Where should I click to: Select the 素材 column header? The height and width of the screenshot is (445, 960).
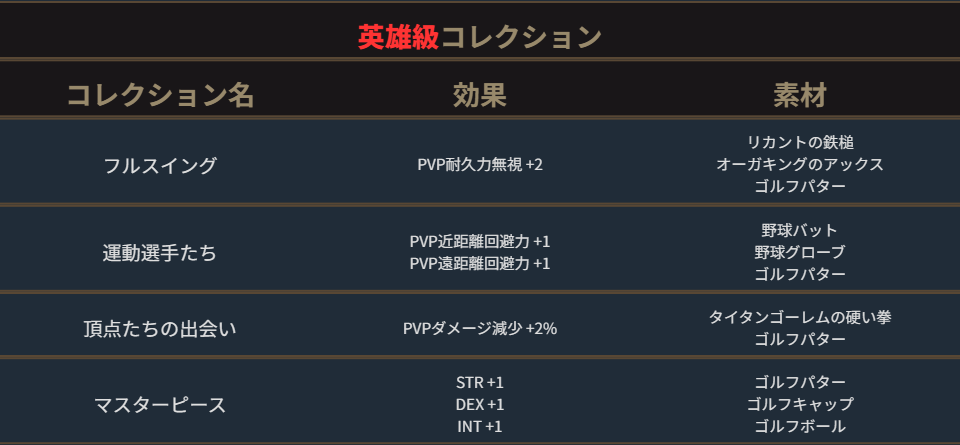800,95
